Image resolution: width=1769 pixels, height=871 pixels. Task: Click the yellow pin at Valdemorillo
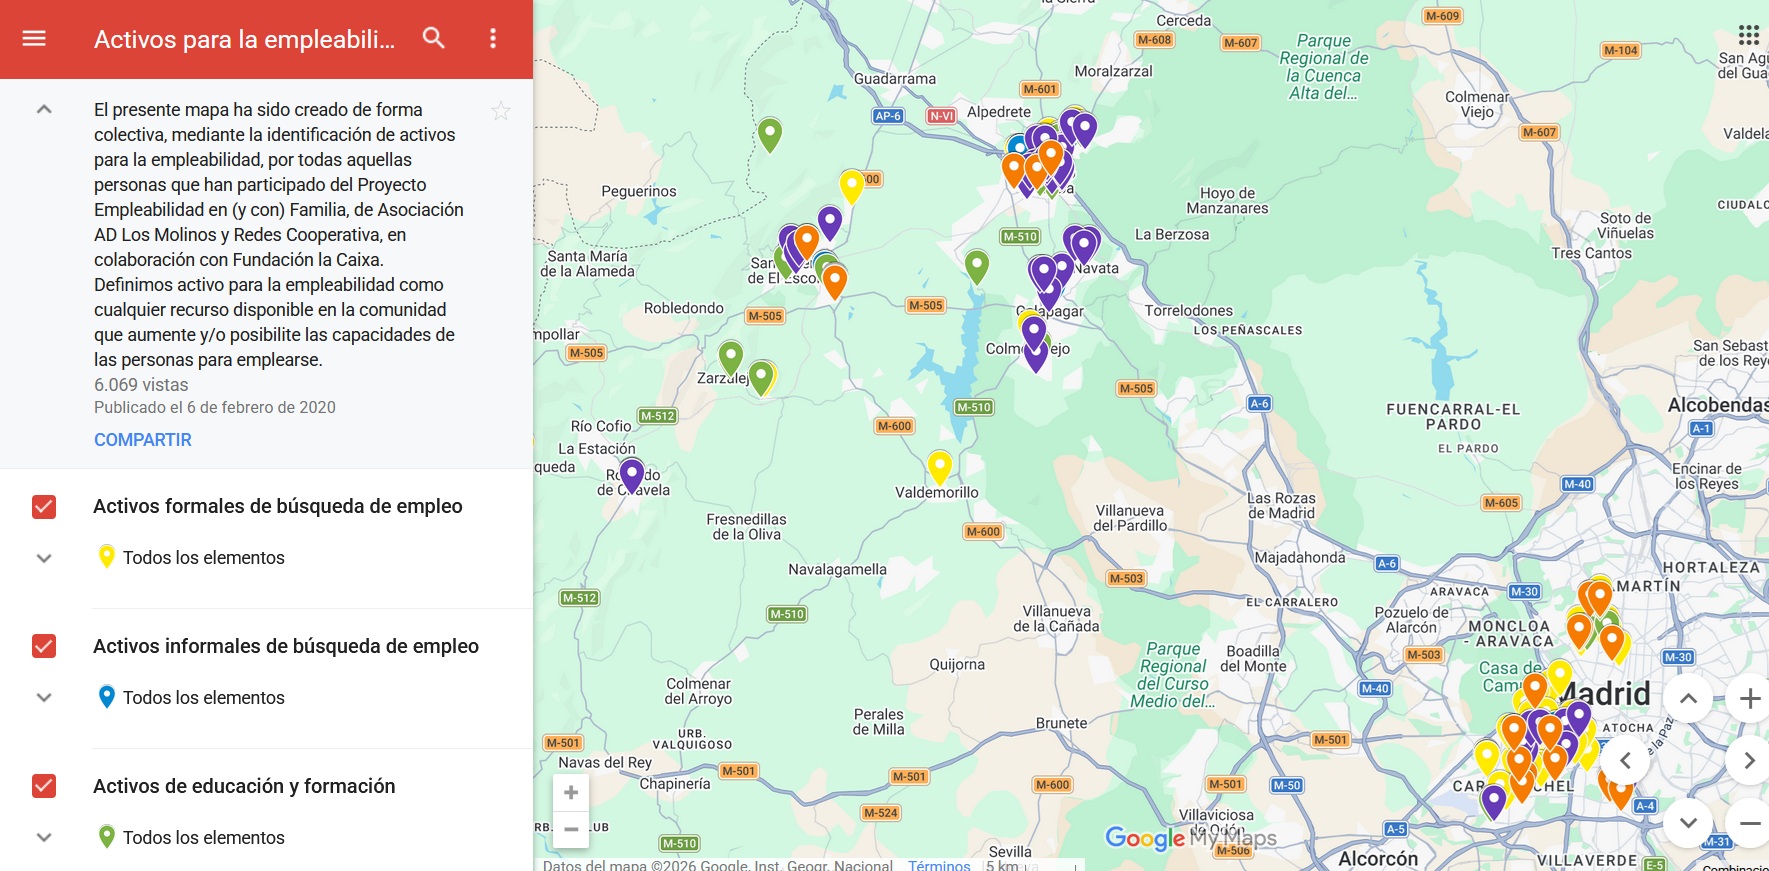939,465
